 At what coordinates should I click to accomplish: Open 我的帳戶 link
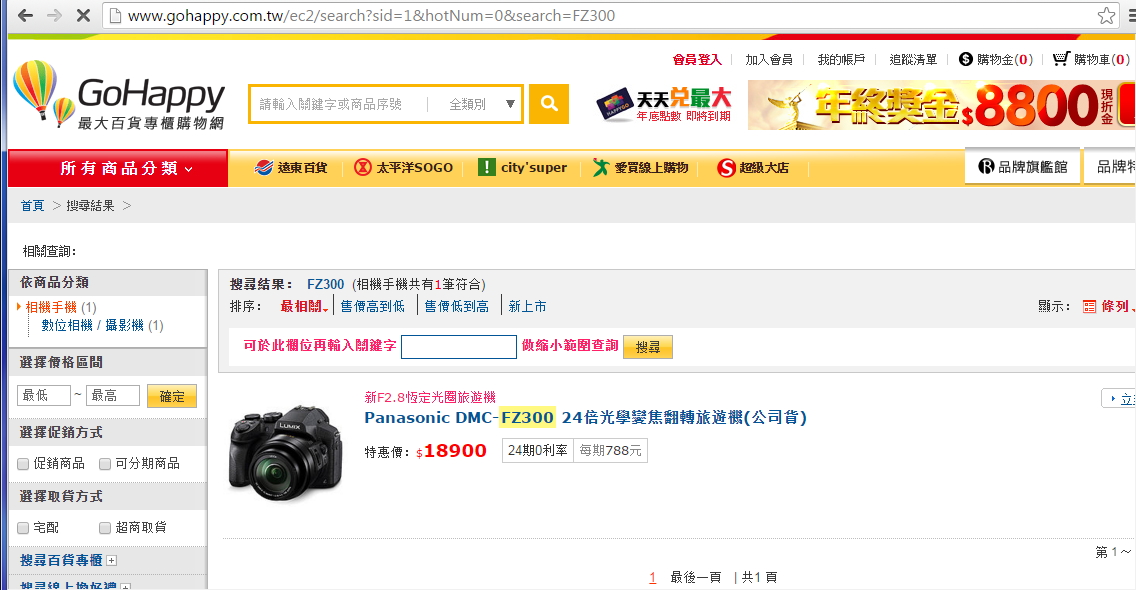(x=841, y=59)
